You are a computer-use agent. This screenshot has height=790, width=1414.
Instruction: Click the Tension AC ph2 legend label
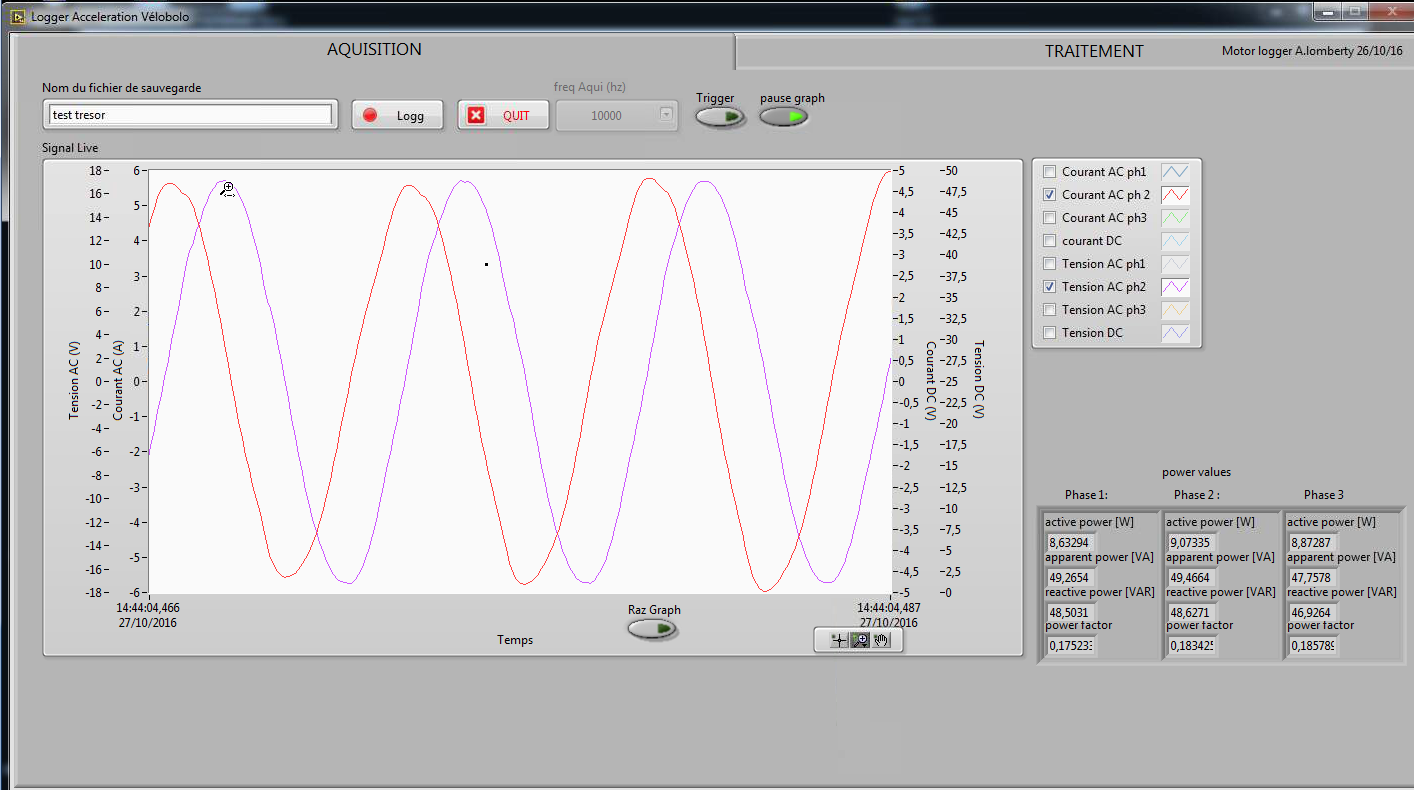tap(1104, 287)
